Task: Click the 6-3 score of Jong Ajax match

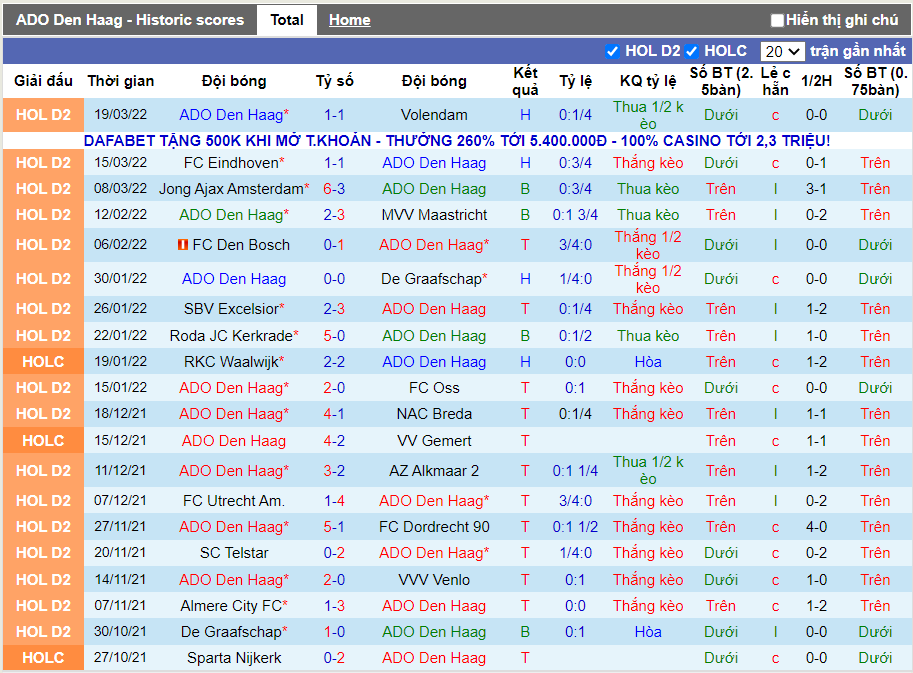Action: pyautogui.click(x=334, y=189)
